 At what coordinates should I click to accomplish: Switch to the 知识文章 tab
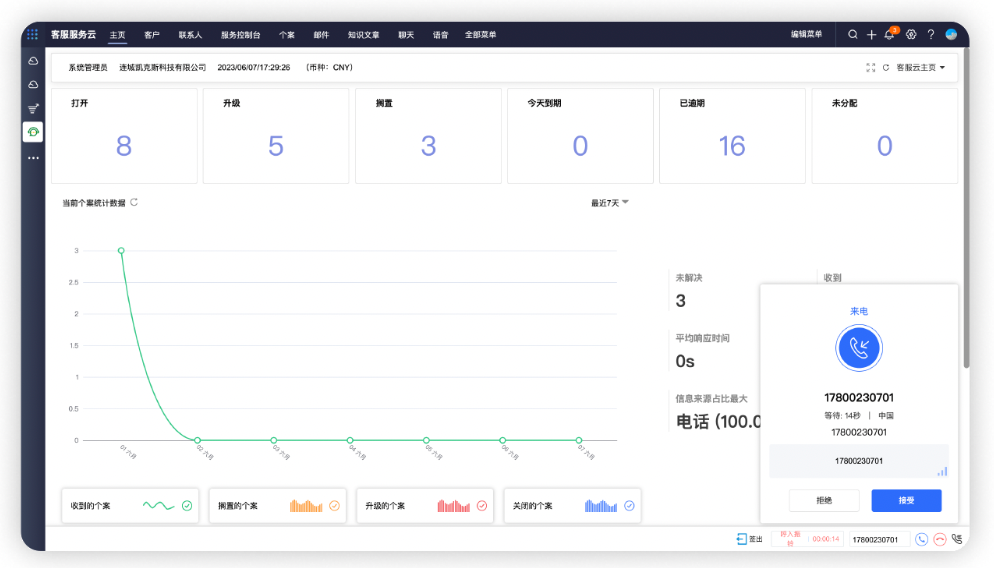point(363,35)
